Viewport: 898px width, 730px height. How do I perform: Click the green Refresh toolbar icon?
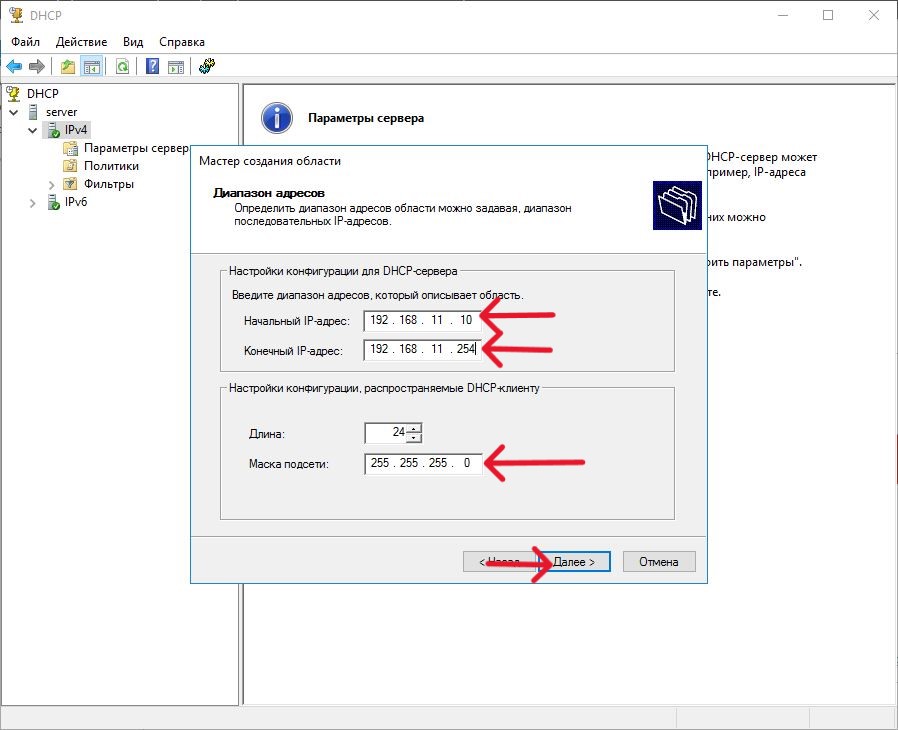point(122,67)
